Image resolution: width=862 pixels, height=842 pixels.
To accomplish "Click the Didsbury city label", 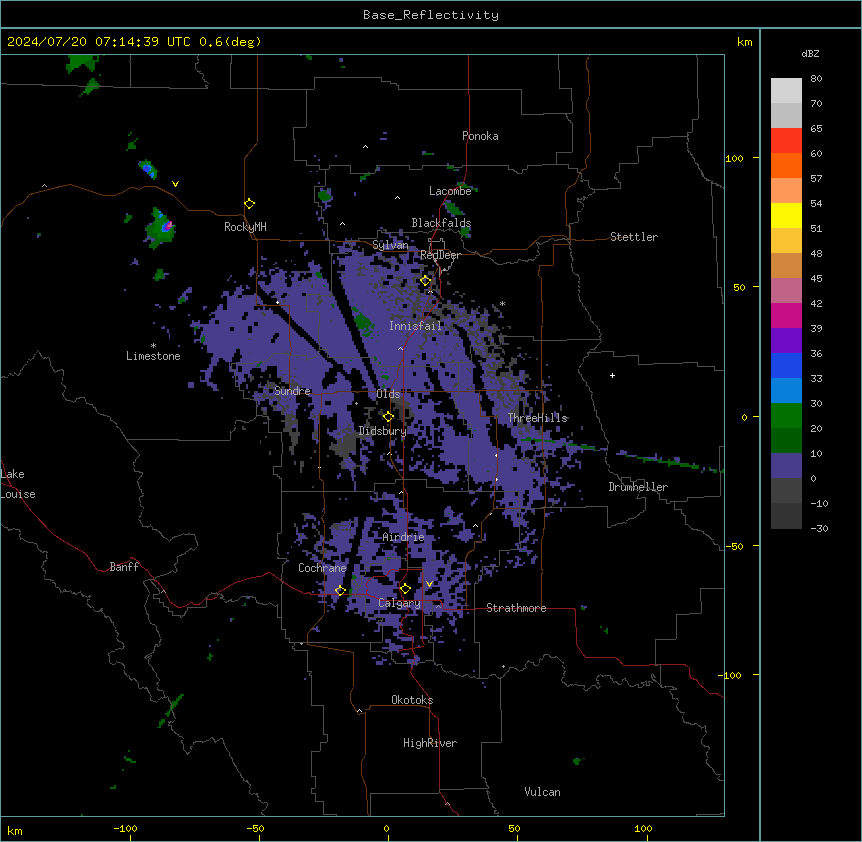I will pyautogui.click(x=383, y=431).
